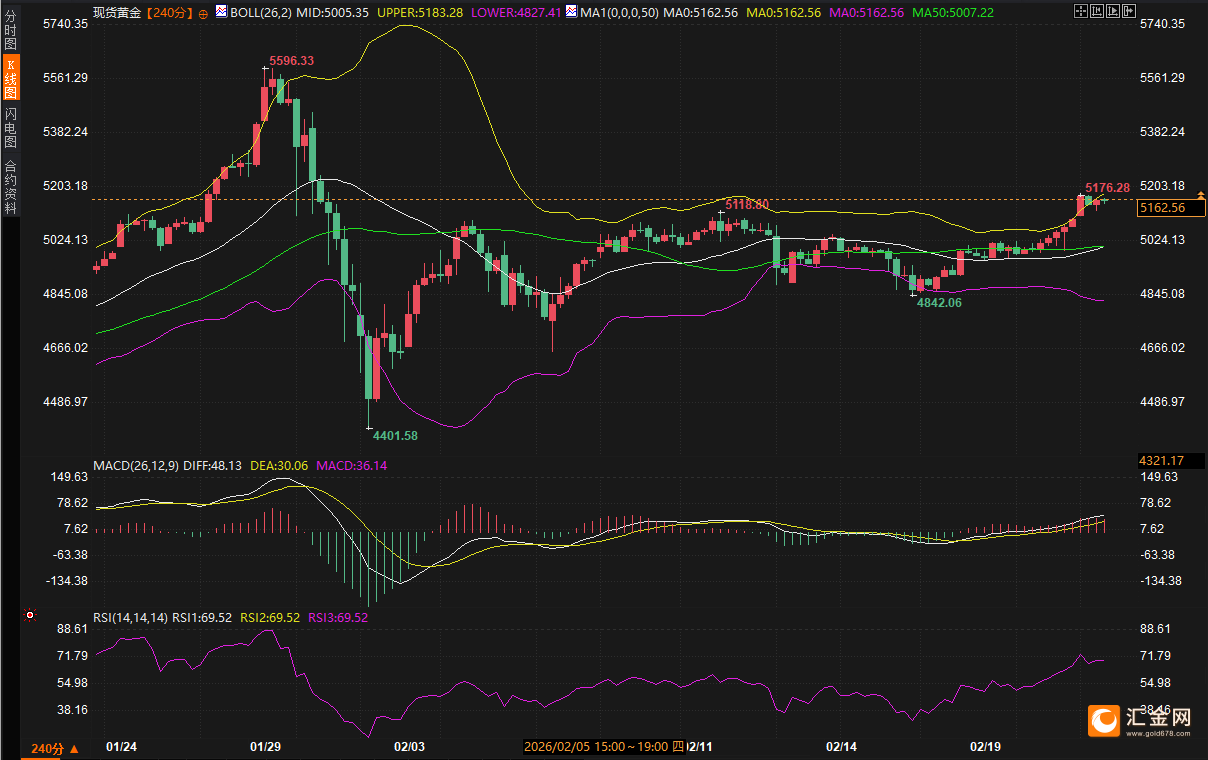Click the crosshair cursor icon at top right
Image resolution: width=1208 pixels, height=760 pixels.
tap(1081, 11)
